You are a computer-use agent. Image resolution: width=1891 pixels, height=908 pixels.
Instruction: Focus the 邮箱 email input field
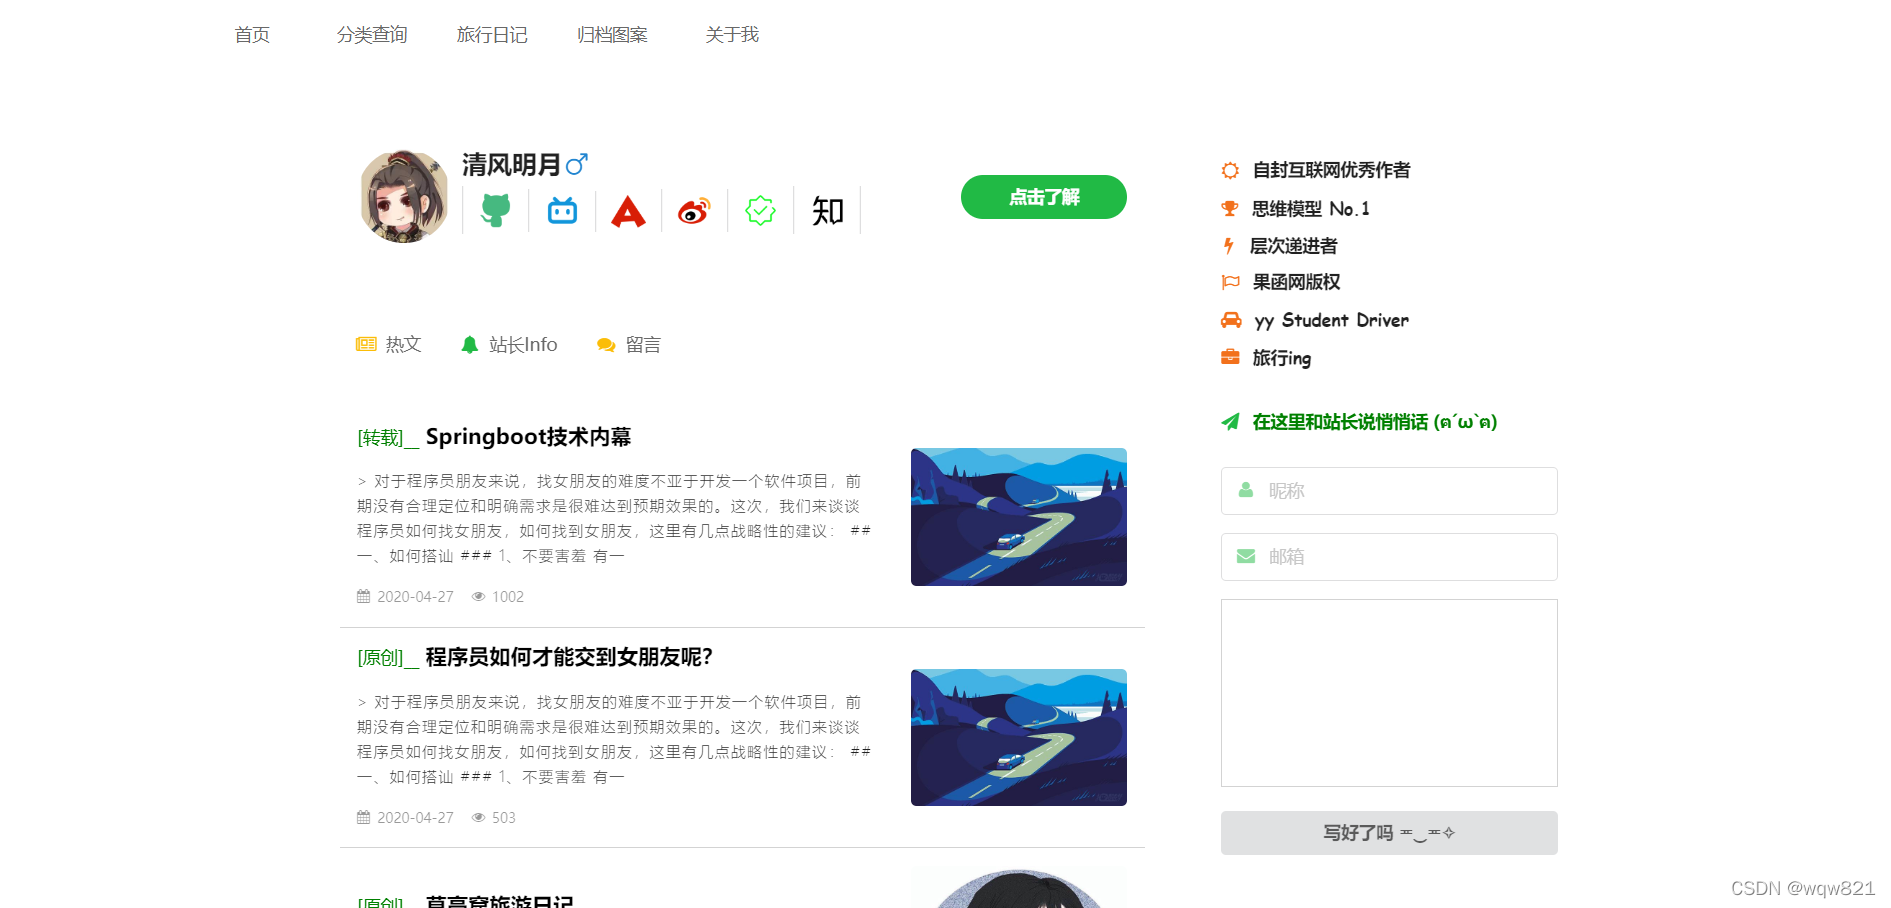1389,557
